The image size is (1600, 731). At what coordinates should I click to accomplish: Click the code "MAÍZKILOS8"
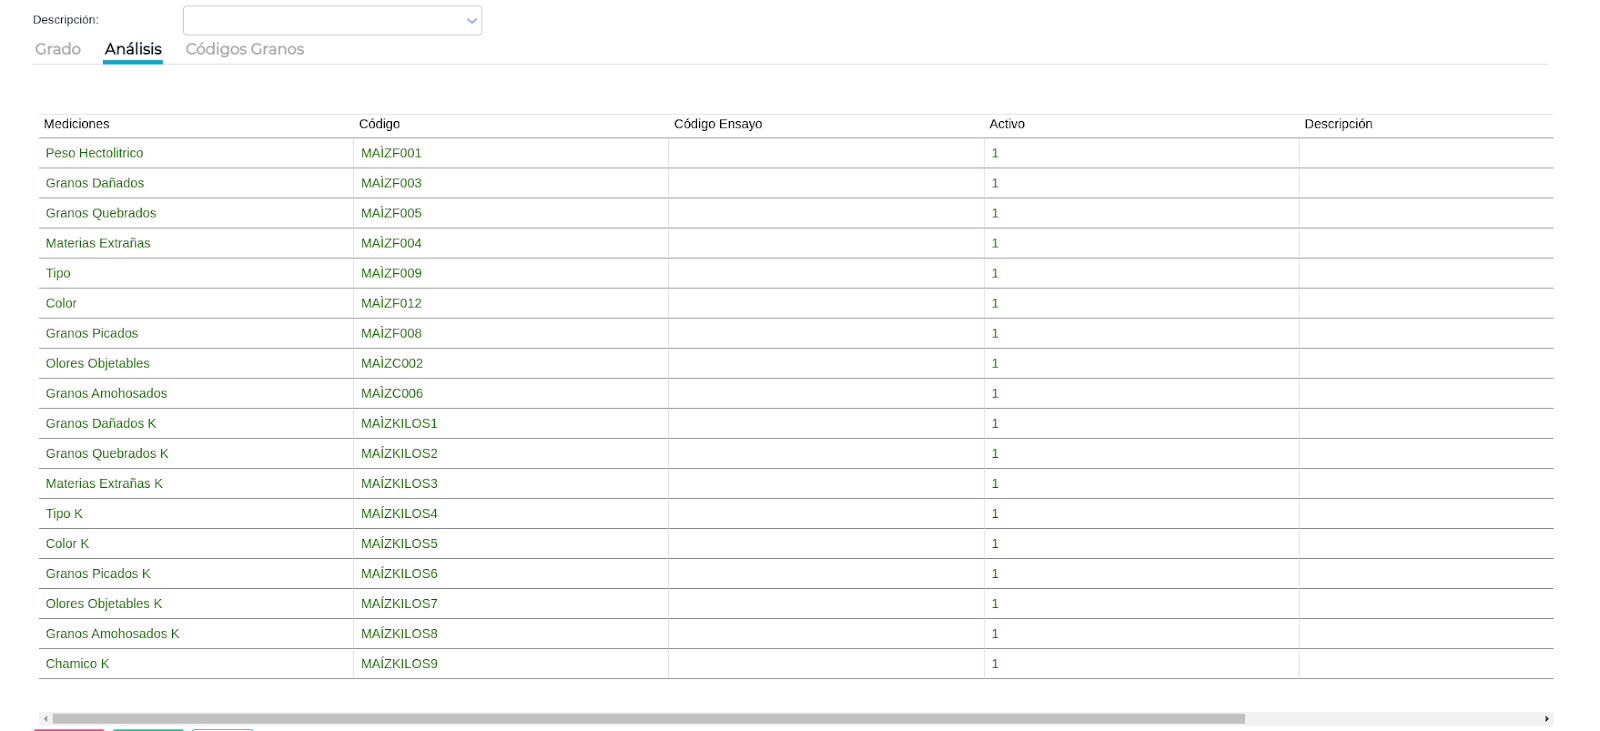[399, 633]
